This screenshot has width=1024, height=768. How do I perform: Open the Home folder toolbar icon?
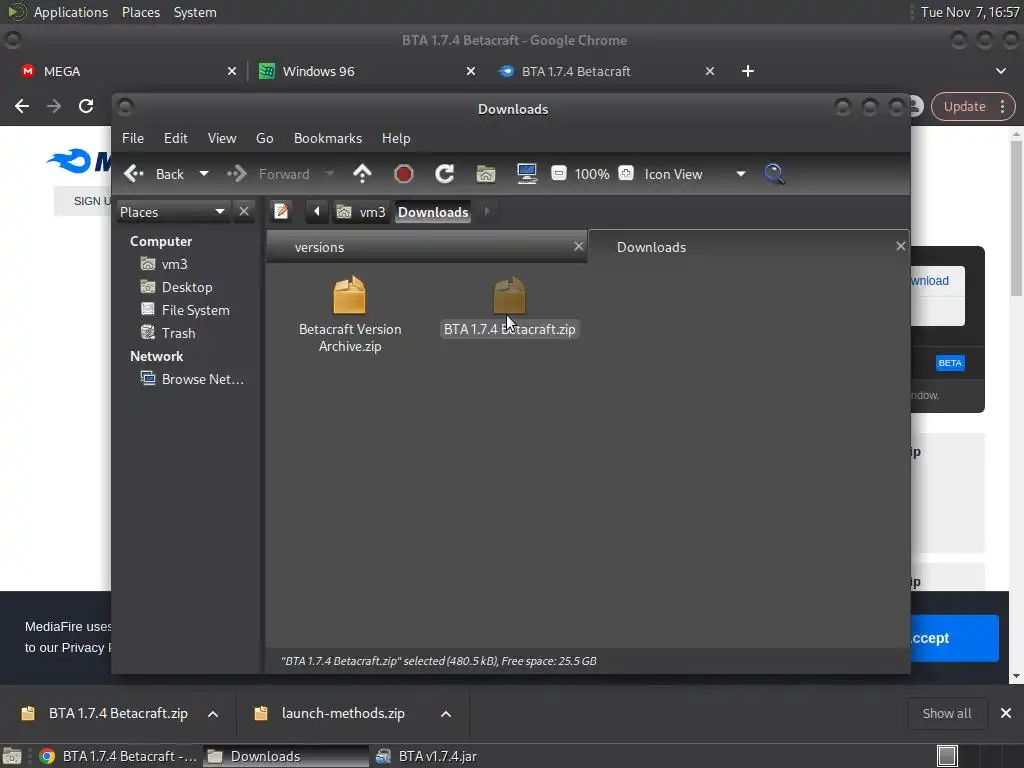(x=486, y=174)
